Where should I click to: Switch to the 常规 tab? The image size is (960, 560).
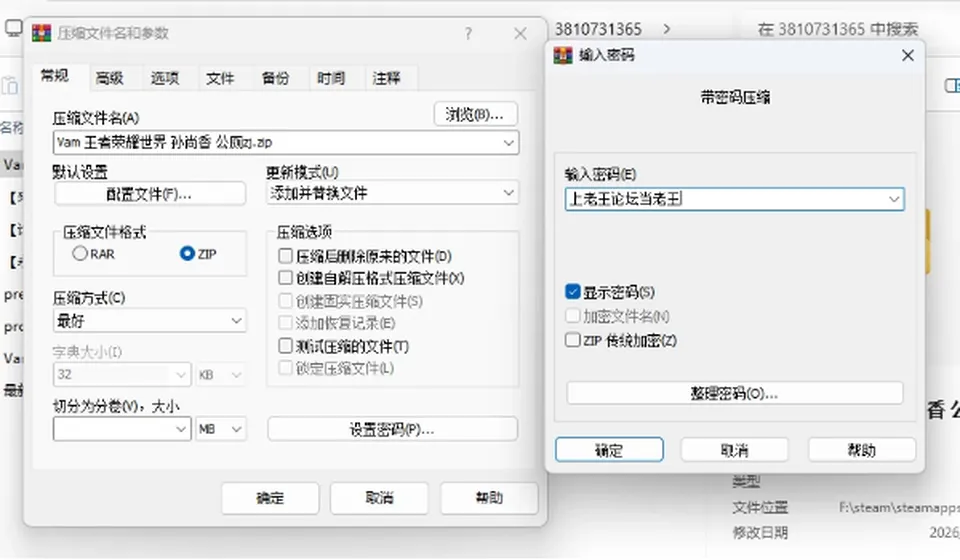54,76
